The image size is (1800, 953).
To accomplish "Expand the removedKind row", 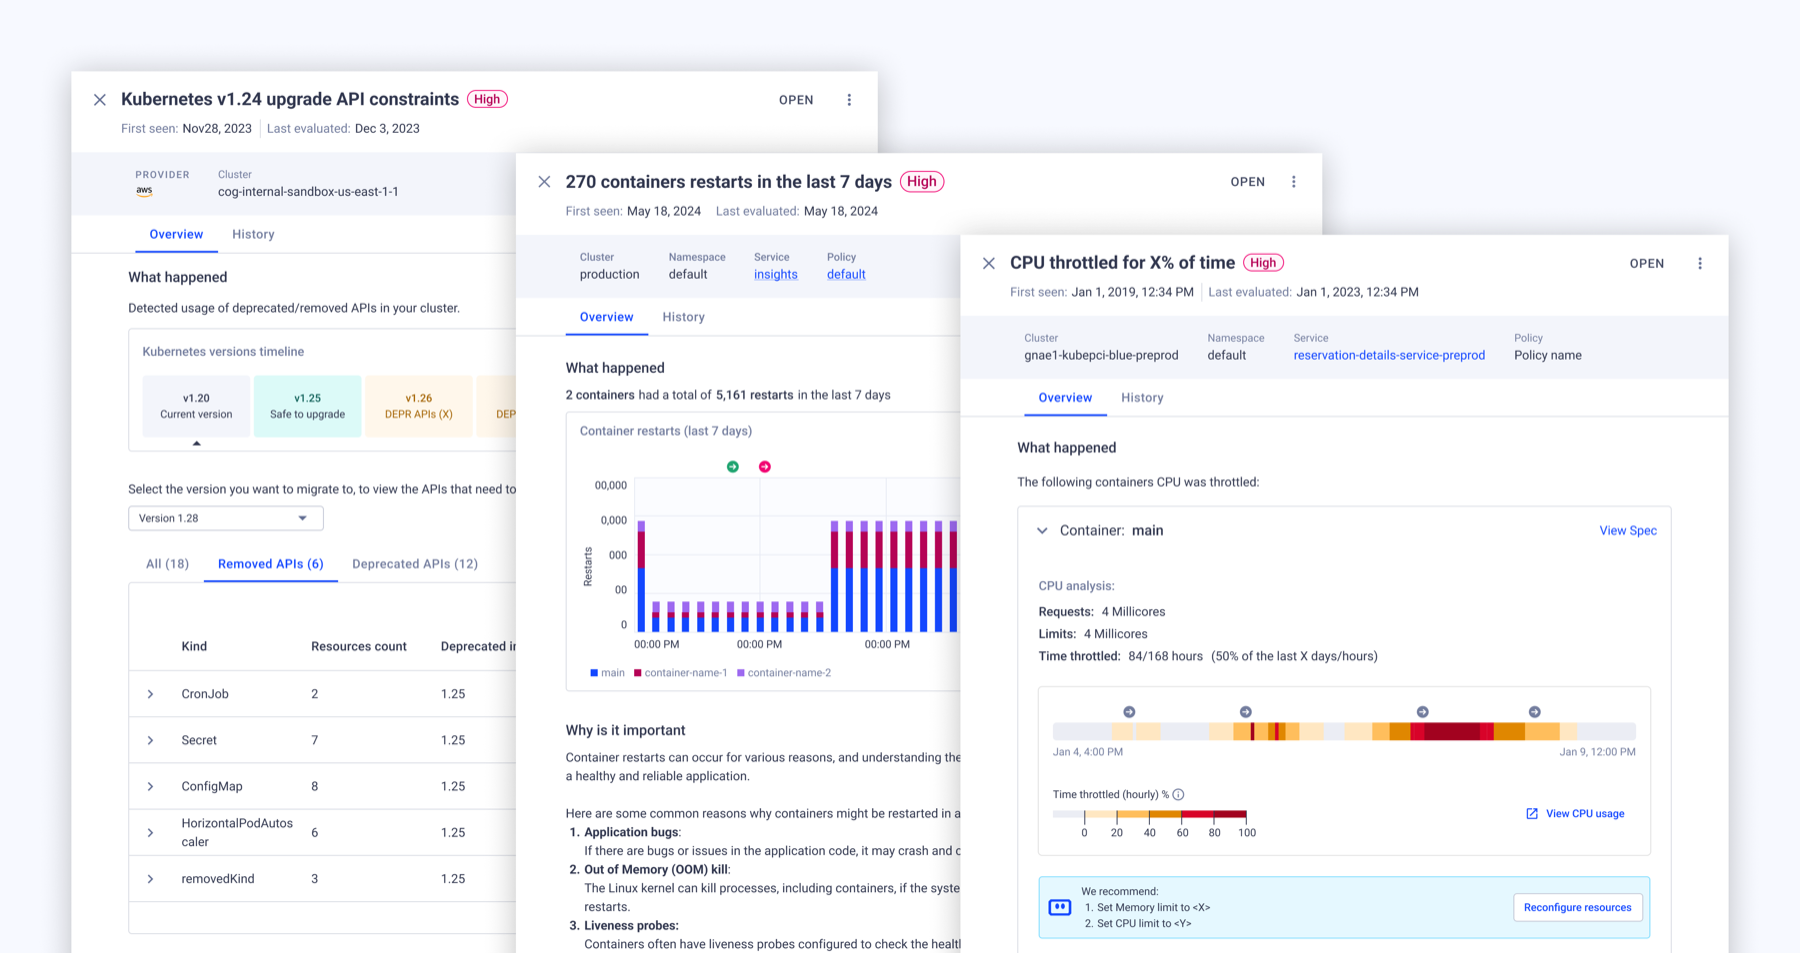I will coord(151,880).
